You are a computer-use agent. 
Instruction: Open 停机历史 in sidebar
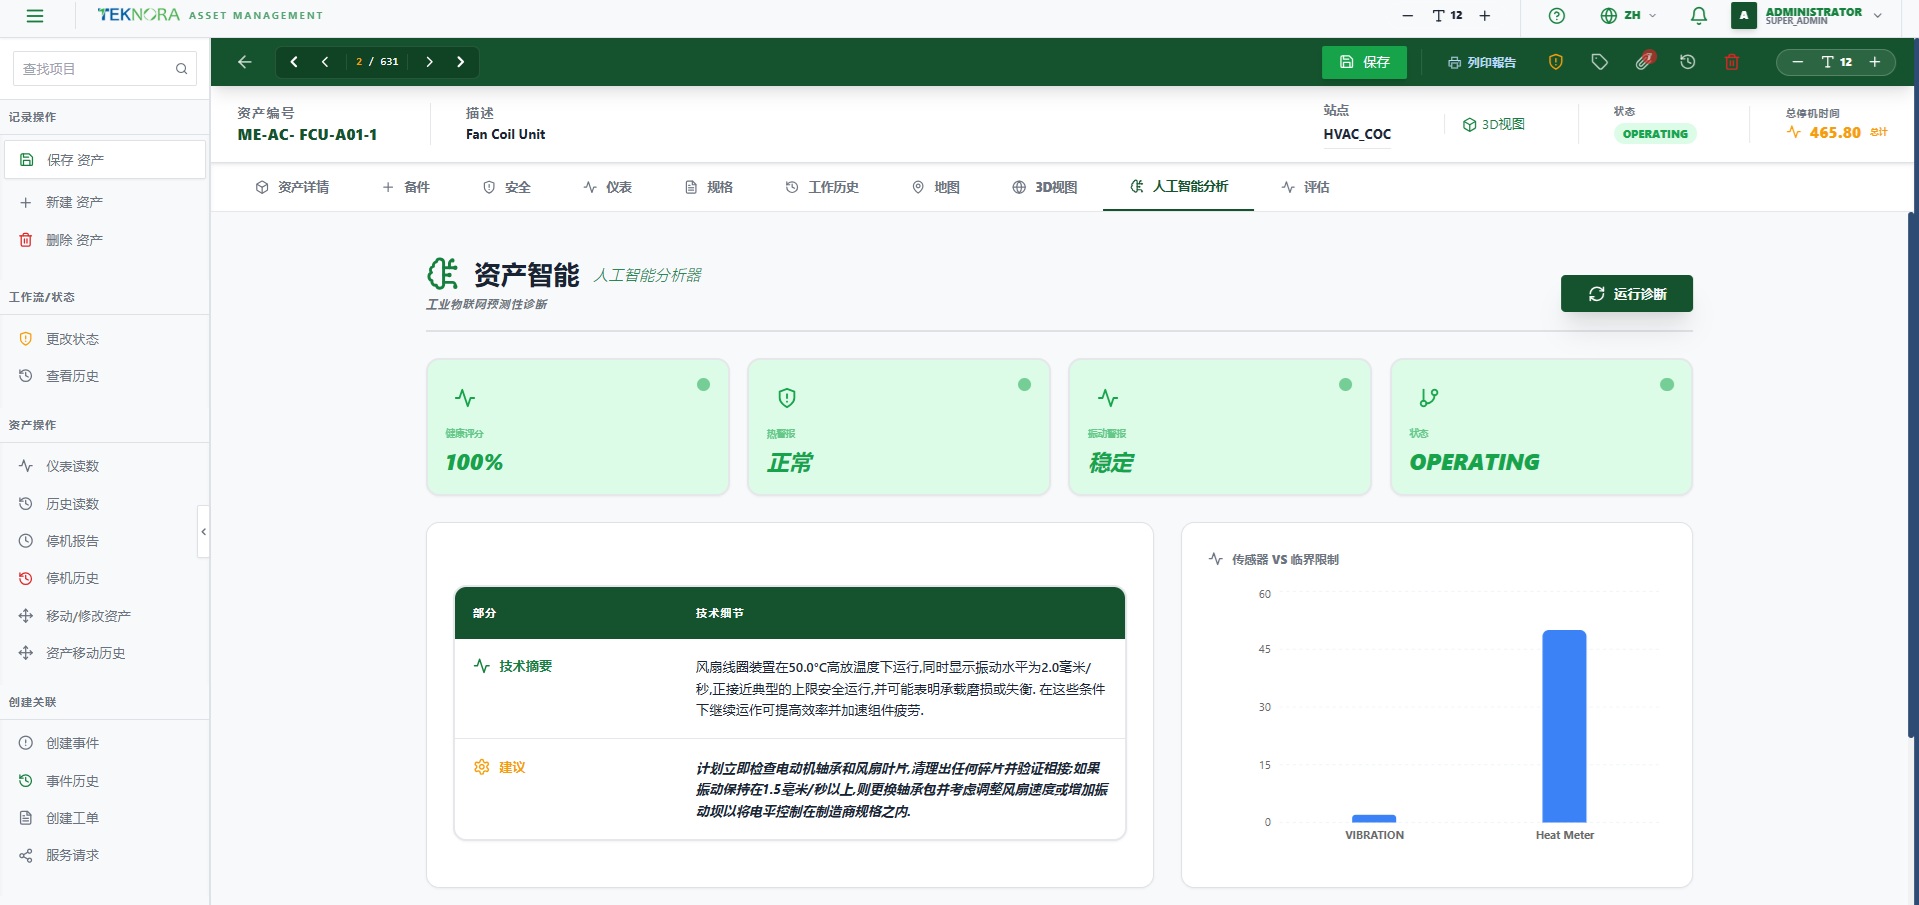coord(104,578)
